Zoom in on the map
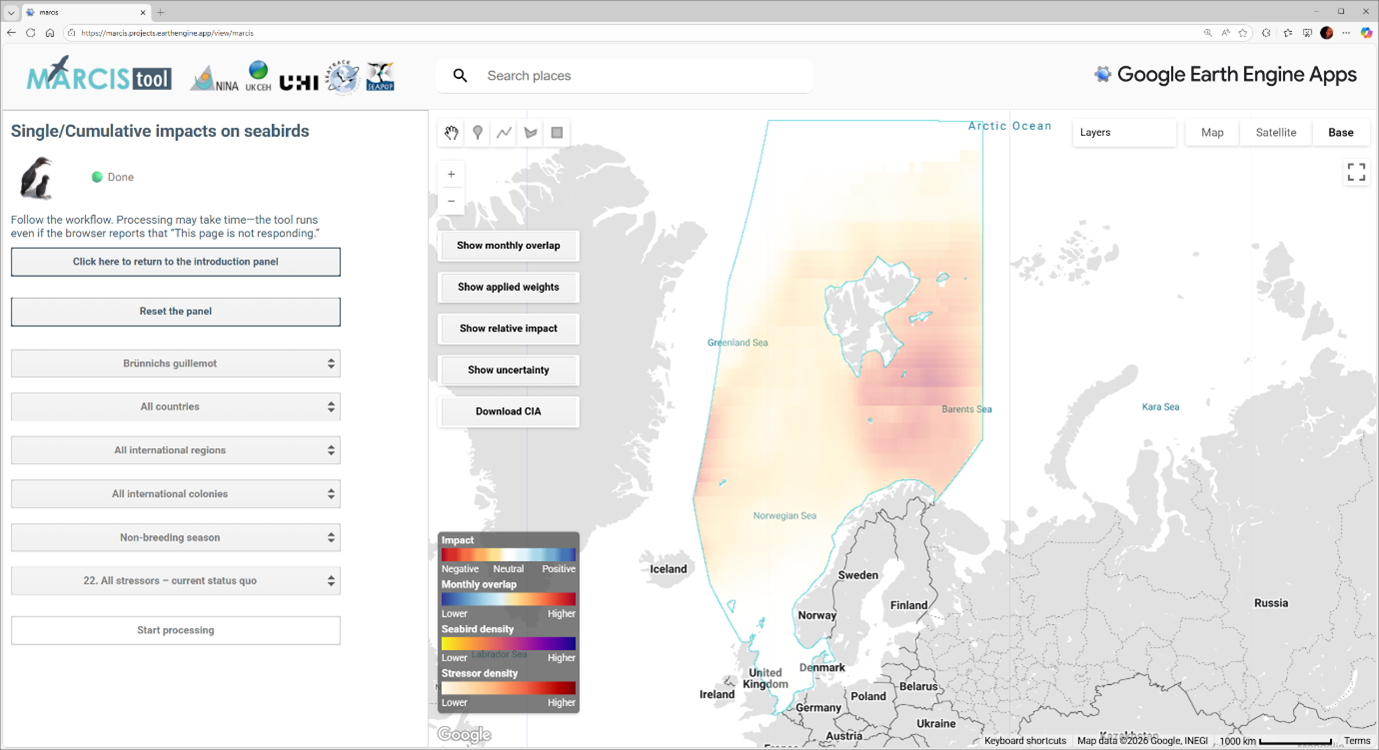1379x750 pixels. click(451, 174)
